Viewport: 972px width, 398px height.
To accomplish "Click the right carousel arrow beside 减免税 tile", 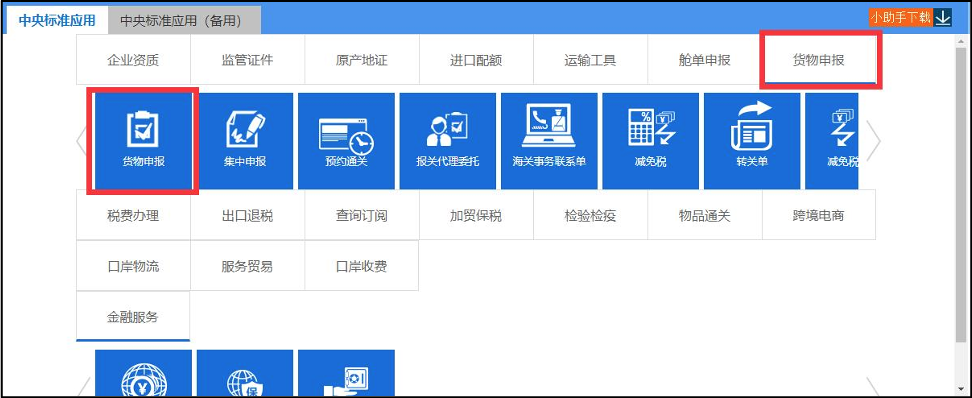I will tap(873, 141).
